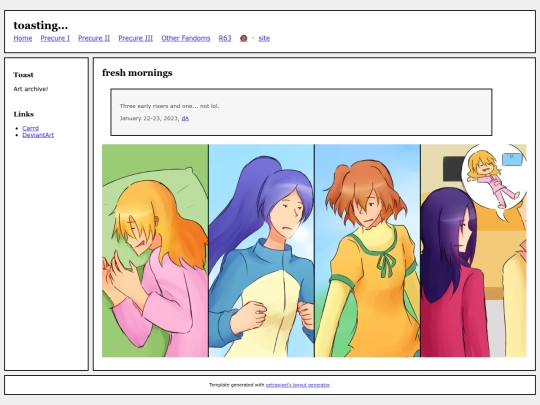Click the small round icon beside R63

coord(243,38)
